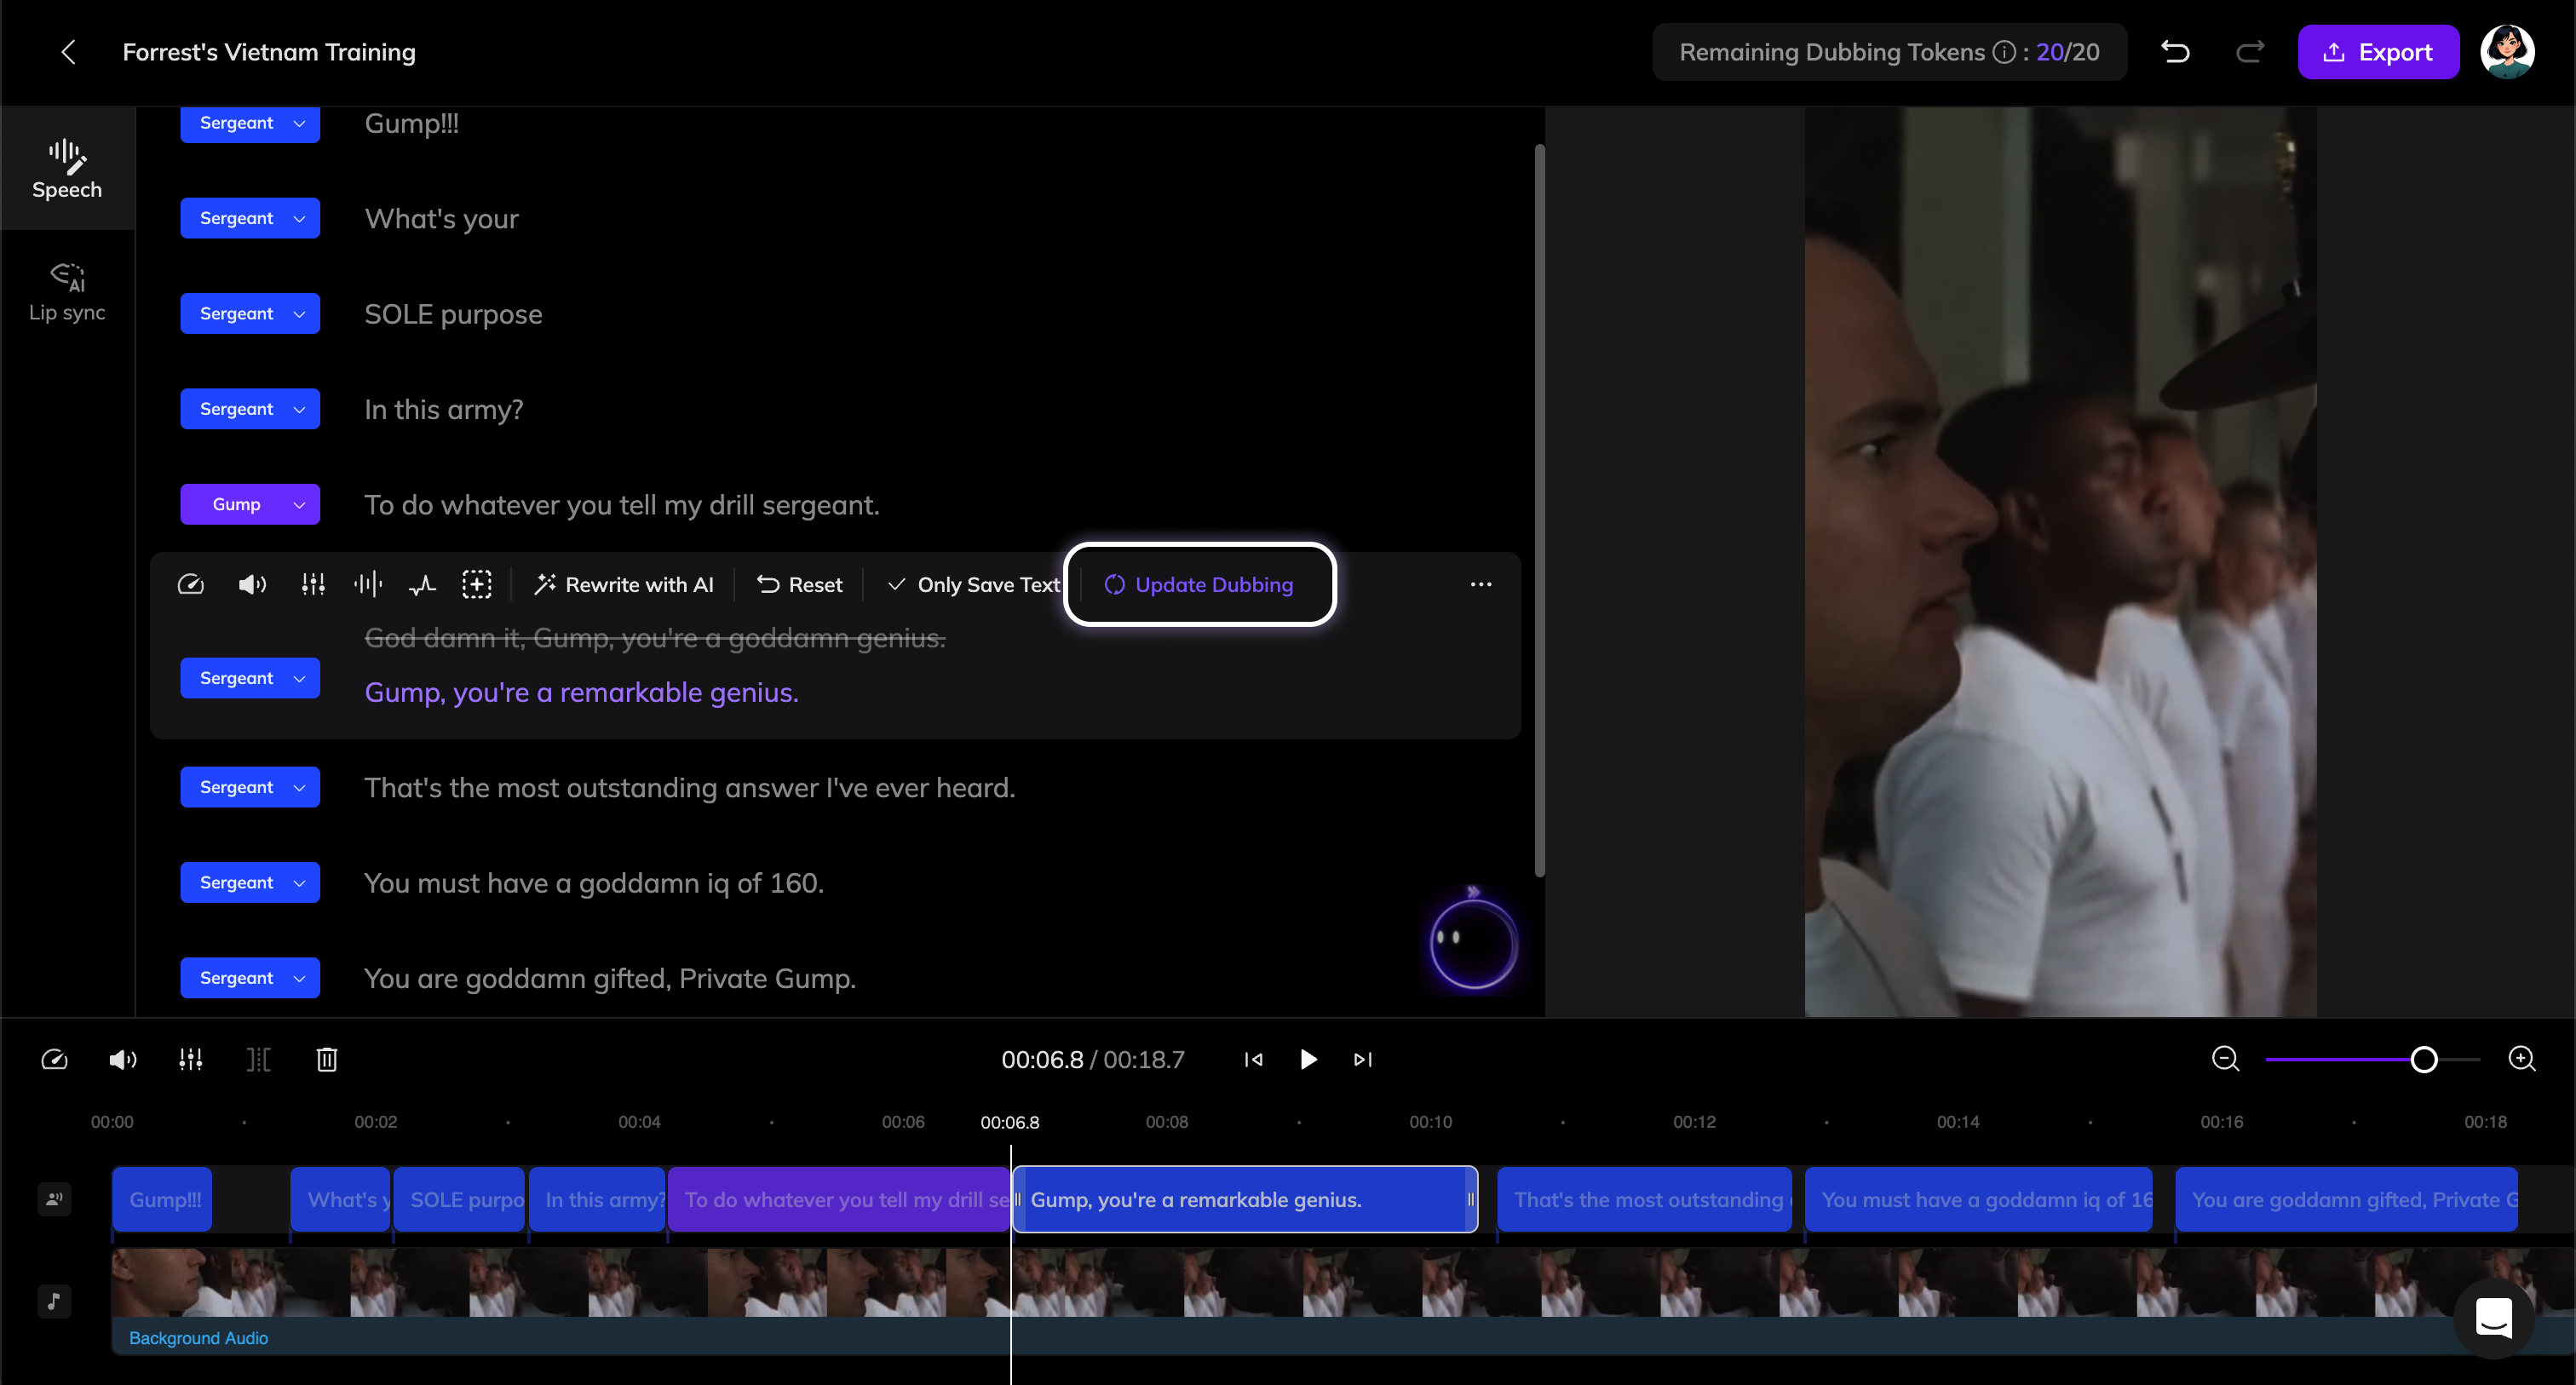The width and height of the screenshot is (2576, 1385).
Task: Open the AI assistant orb
Action: click(1473, 943)
